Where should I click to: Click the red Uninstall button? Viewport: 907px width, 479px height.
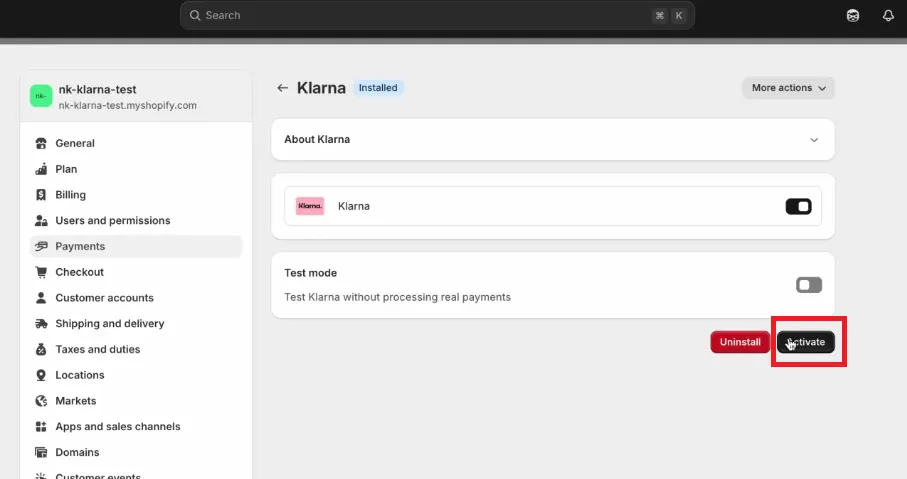740,342
